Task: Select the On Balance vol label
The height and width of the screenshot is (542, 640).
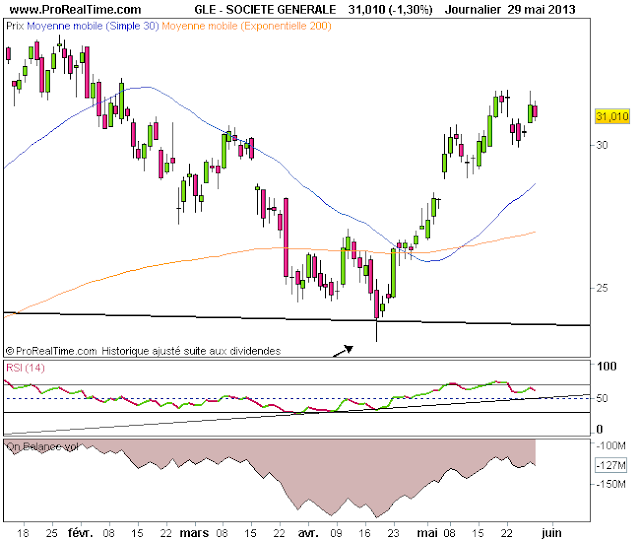Action: (42, 446)
